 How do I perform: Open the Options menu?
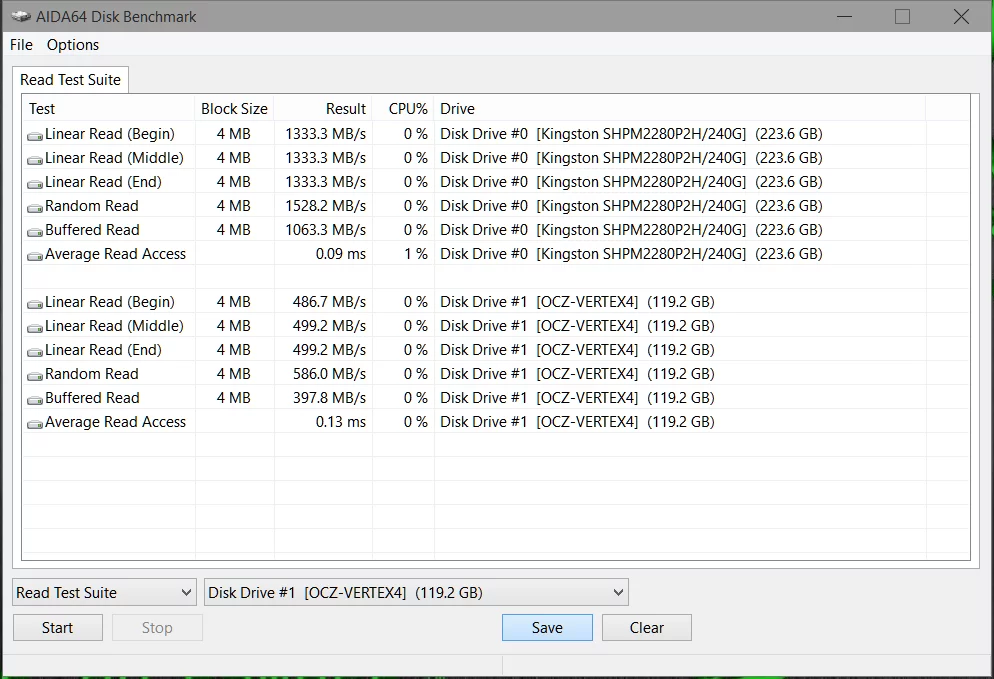pos(73,45)
